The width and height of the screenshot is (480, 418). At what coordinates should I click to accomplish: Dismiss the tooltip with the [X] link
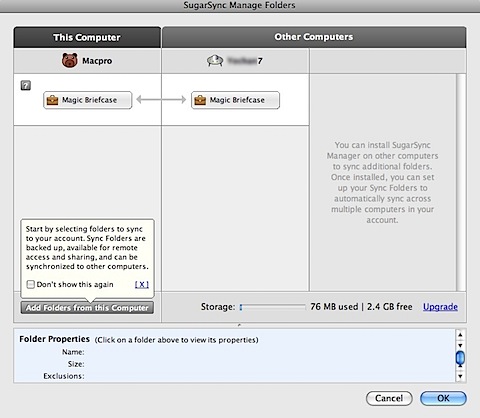click(x=142, y=284)
